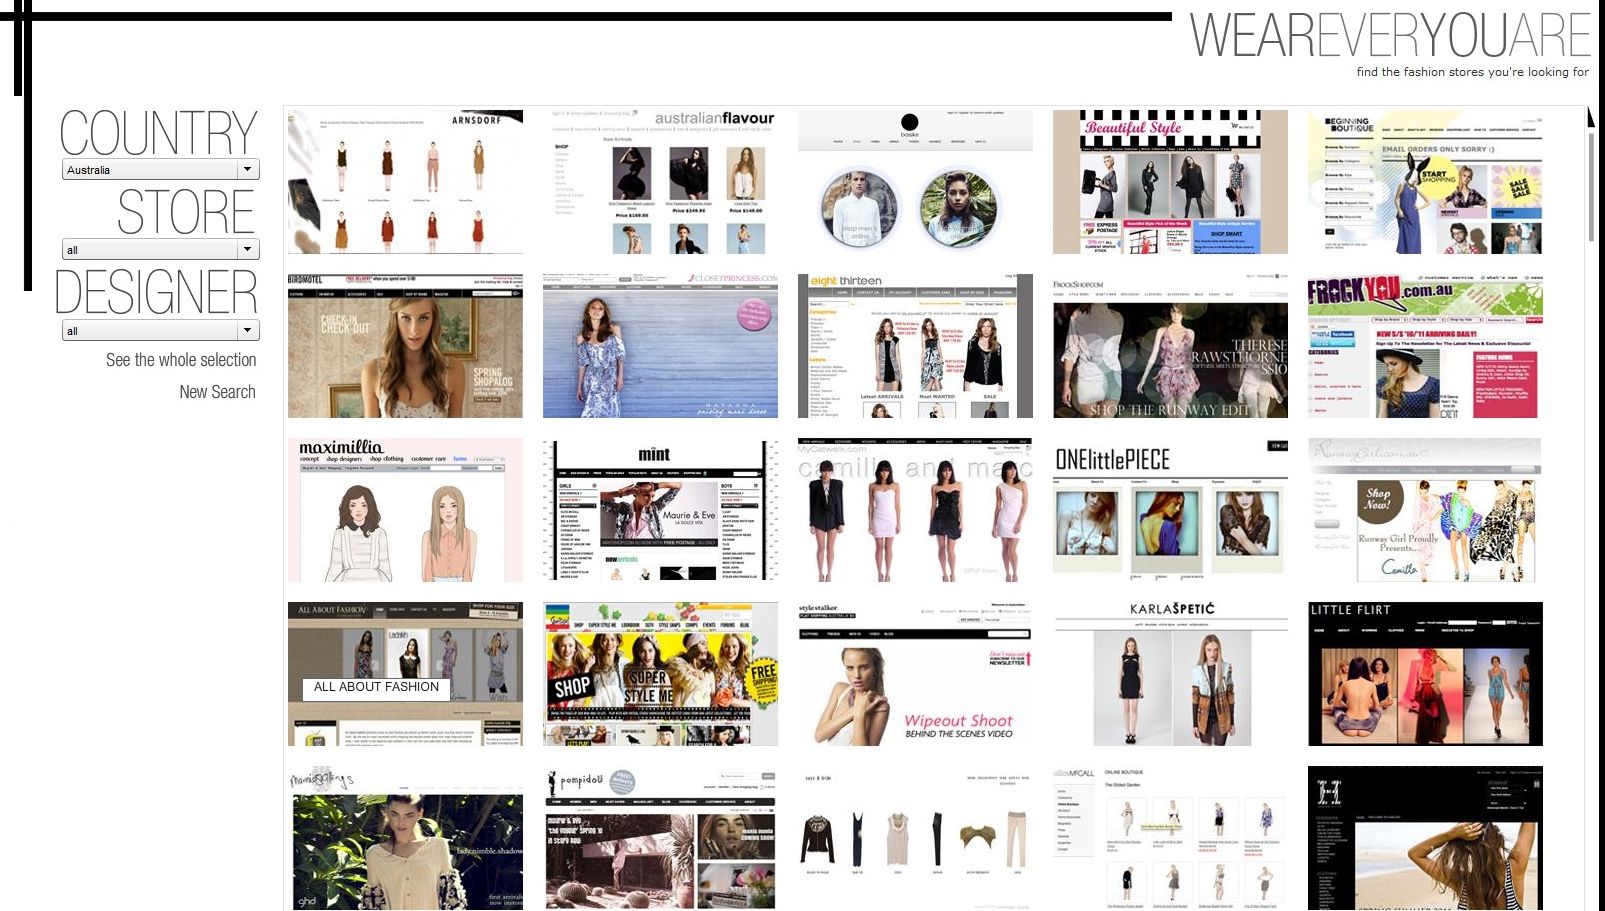Click the All About Fashion thumbnail

405,674
